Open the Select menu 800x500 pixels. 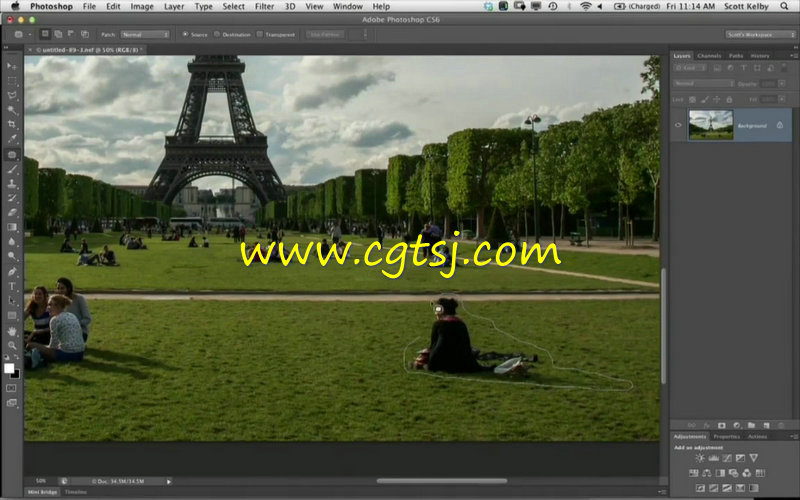click(x=233, y=7)
